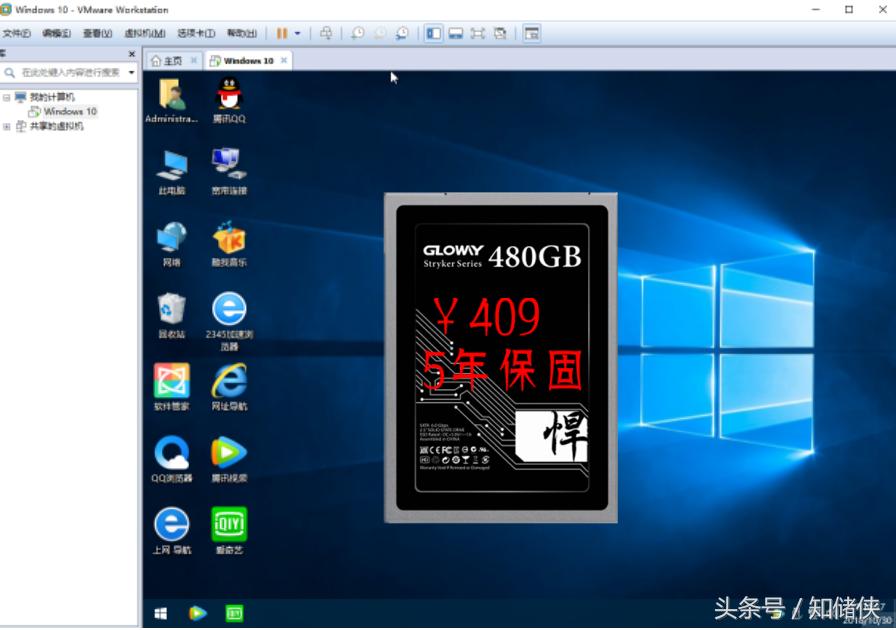Collapse the 我的计算机 tree node
The height and width of the screenshot is (630, 896).
6,97
